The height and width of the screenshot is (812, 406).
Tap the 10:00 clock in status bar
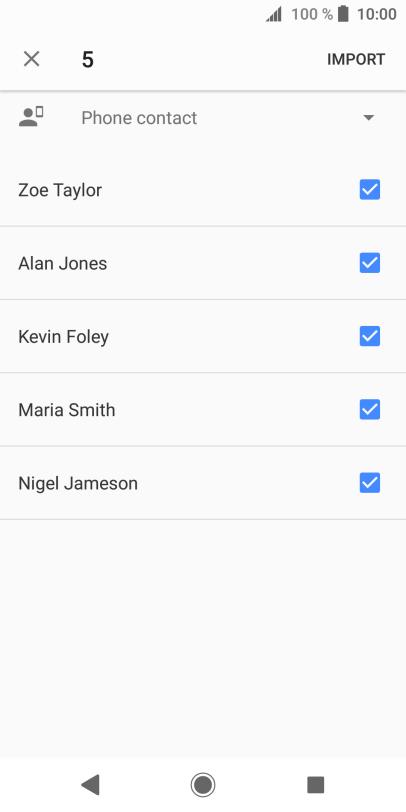pyautogui.click(x=376, y=14)
